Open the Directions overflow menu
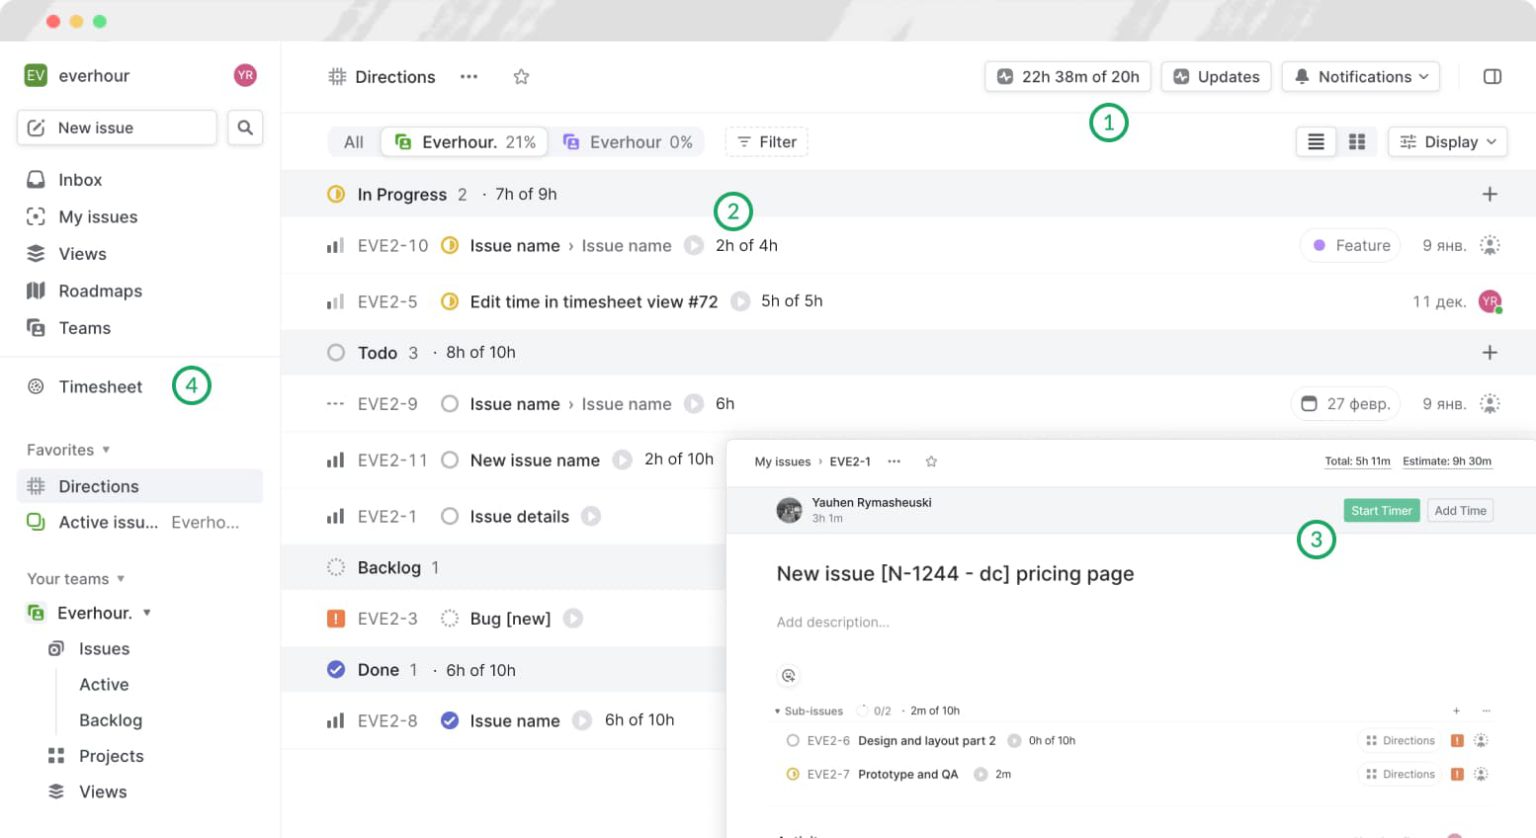This screenshot has height=838, width=1536. click(x=468, y=76)
